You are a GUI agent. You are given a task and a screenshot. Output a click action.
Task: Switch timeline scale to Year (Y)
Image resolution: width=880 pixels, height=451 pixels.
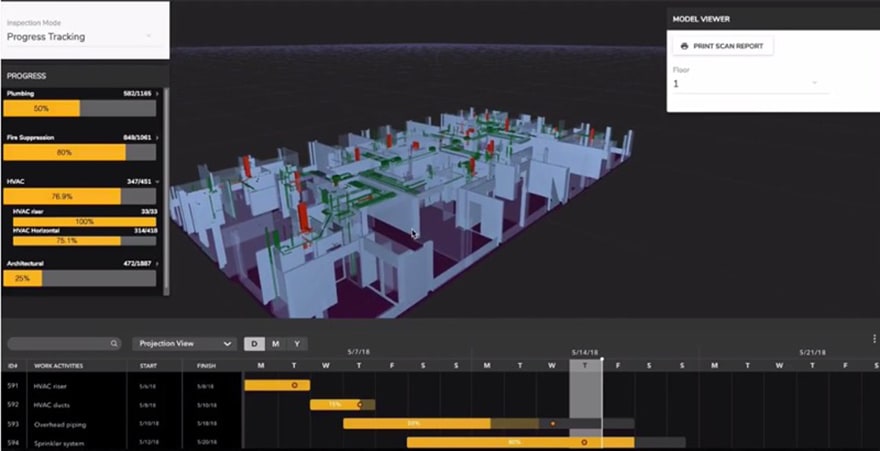pos(296,344)
